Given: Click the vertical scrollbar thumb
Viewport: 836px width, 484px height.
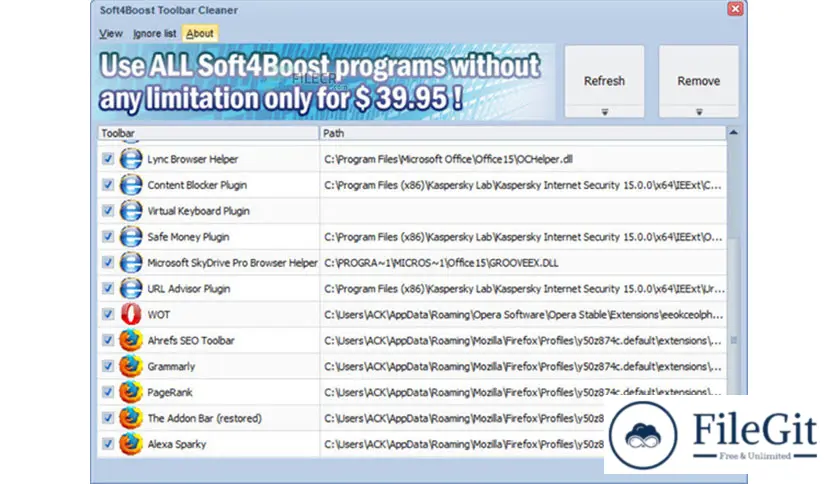Looking at the screenshot, I should click(734, 341).
